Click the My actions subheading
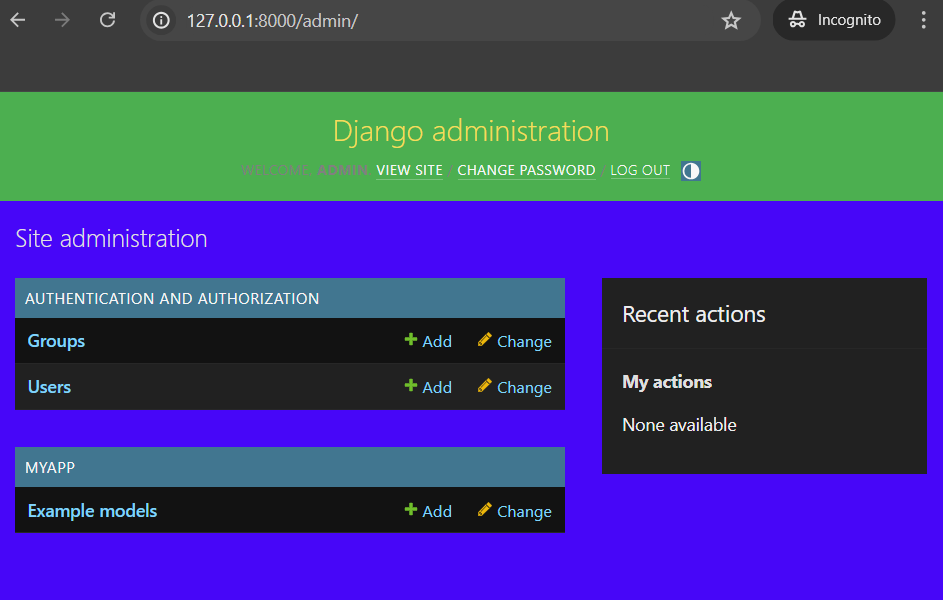The height and width of the screenshot is (600, 943). tap(667, 382)
